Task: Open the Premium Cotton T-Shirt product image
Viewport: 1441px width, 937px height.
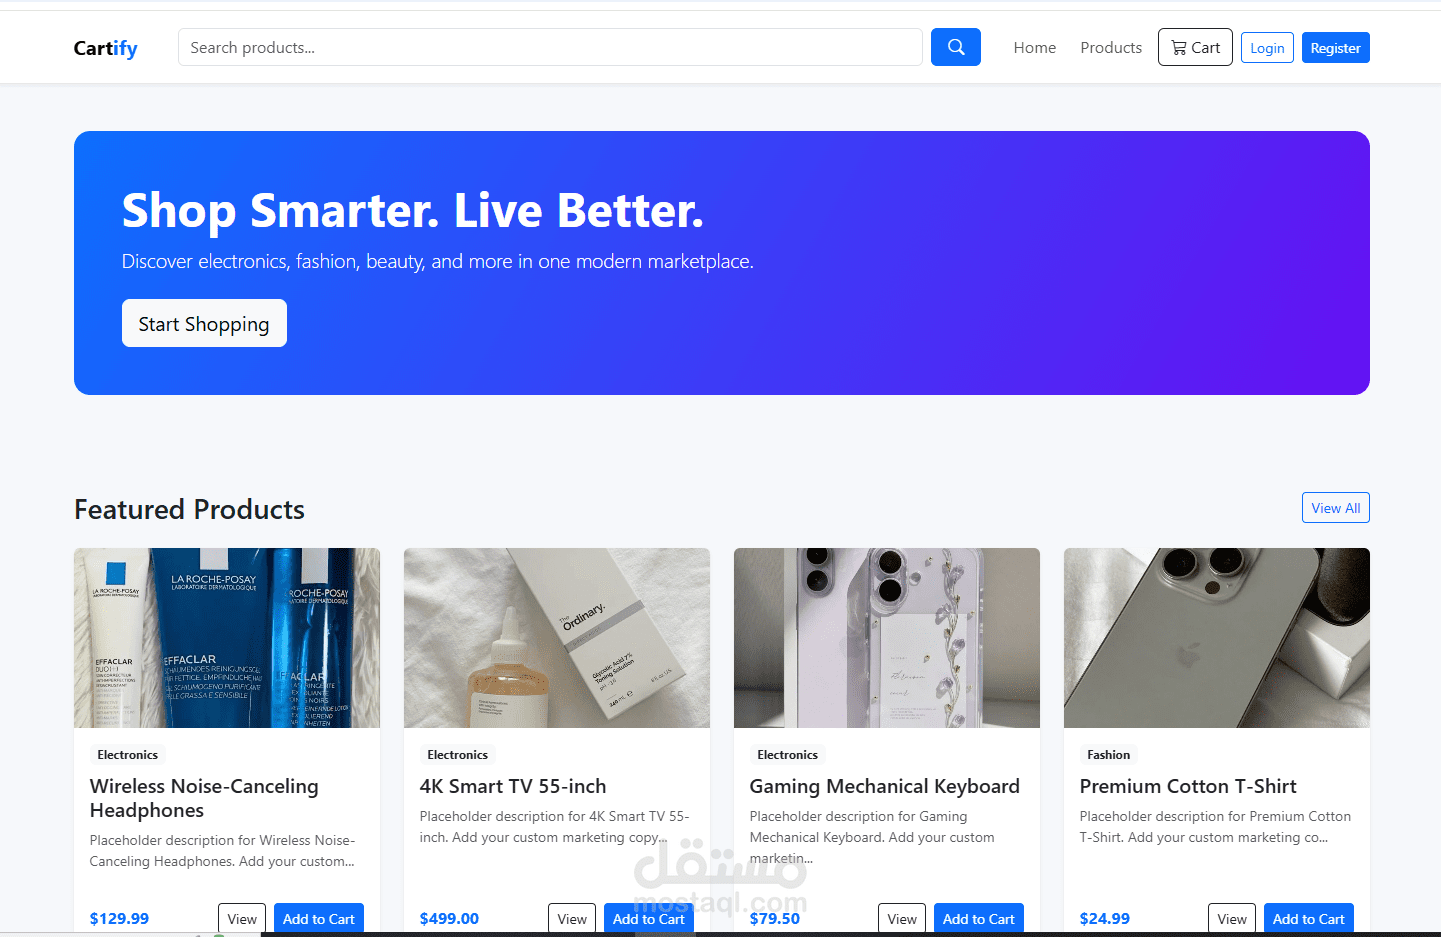Action: point(1217,638)
